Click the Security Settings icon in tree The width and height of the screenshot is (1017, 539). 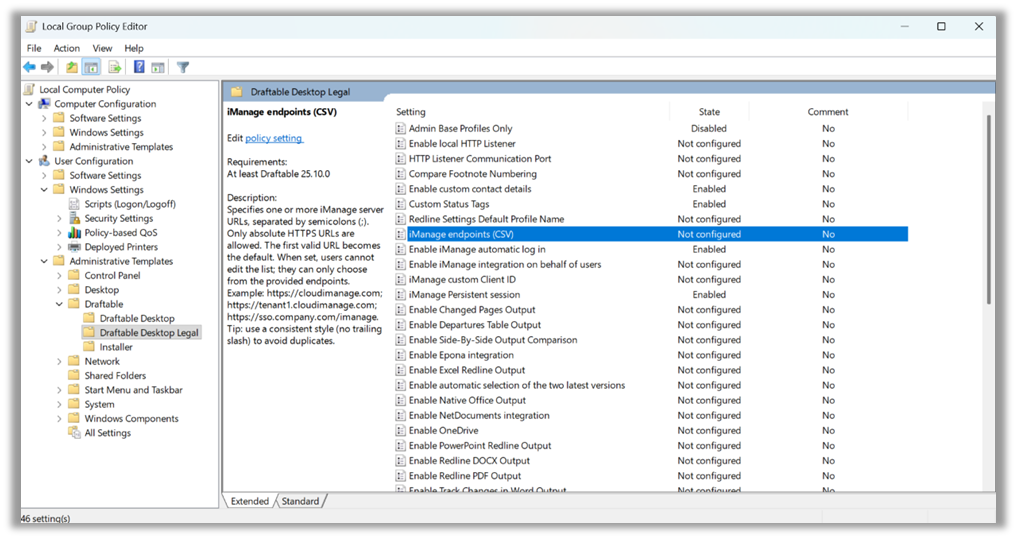(74, 218)
